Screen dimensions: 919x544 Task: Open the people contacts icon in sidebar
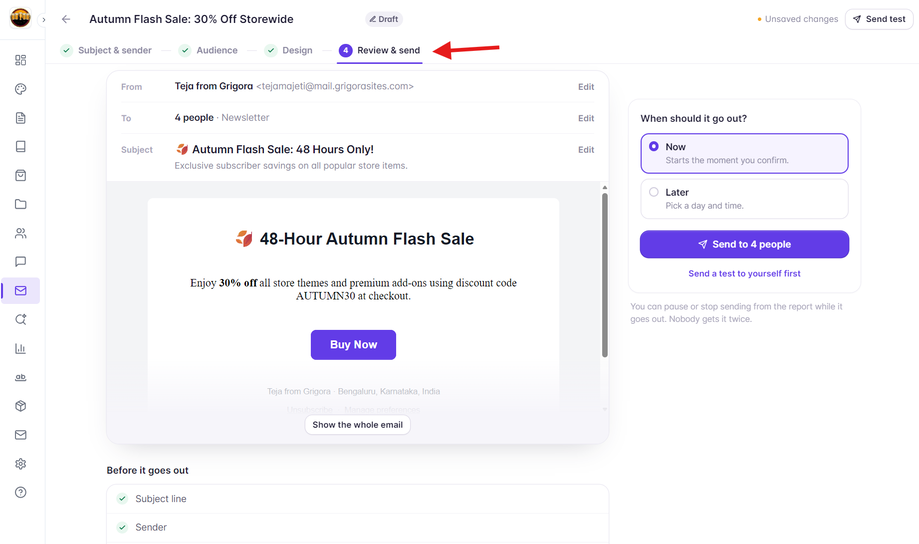[x=21, y=233]
